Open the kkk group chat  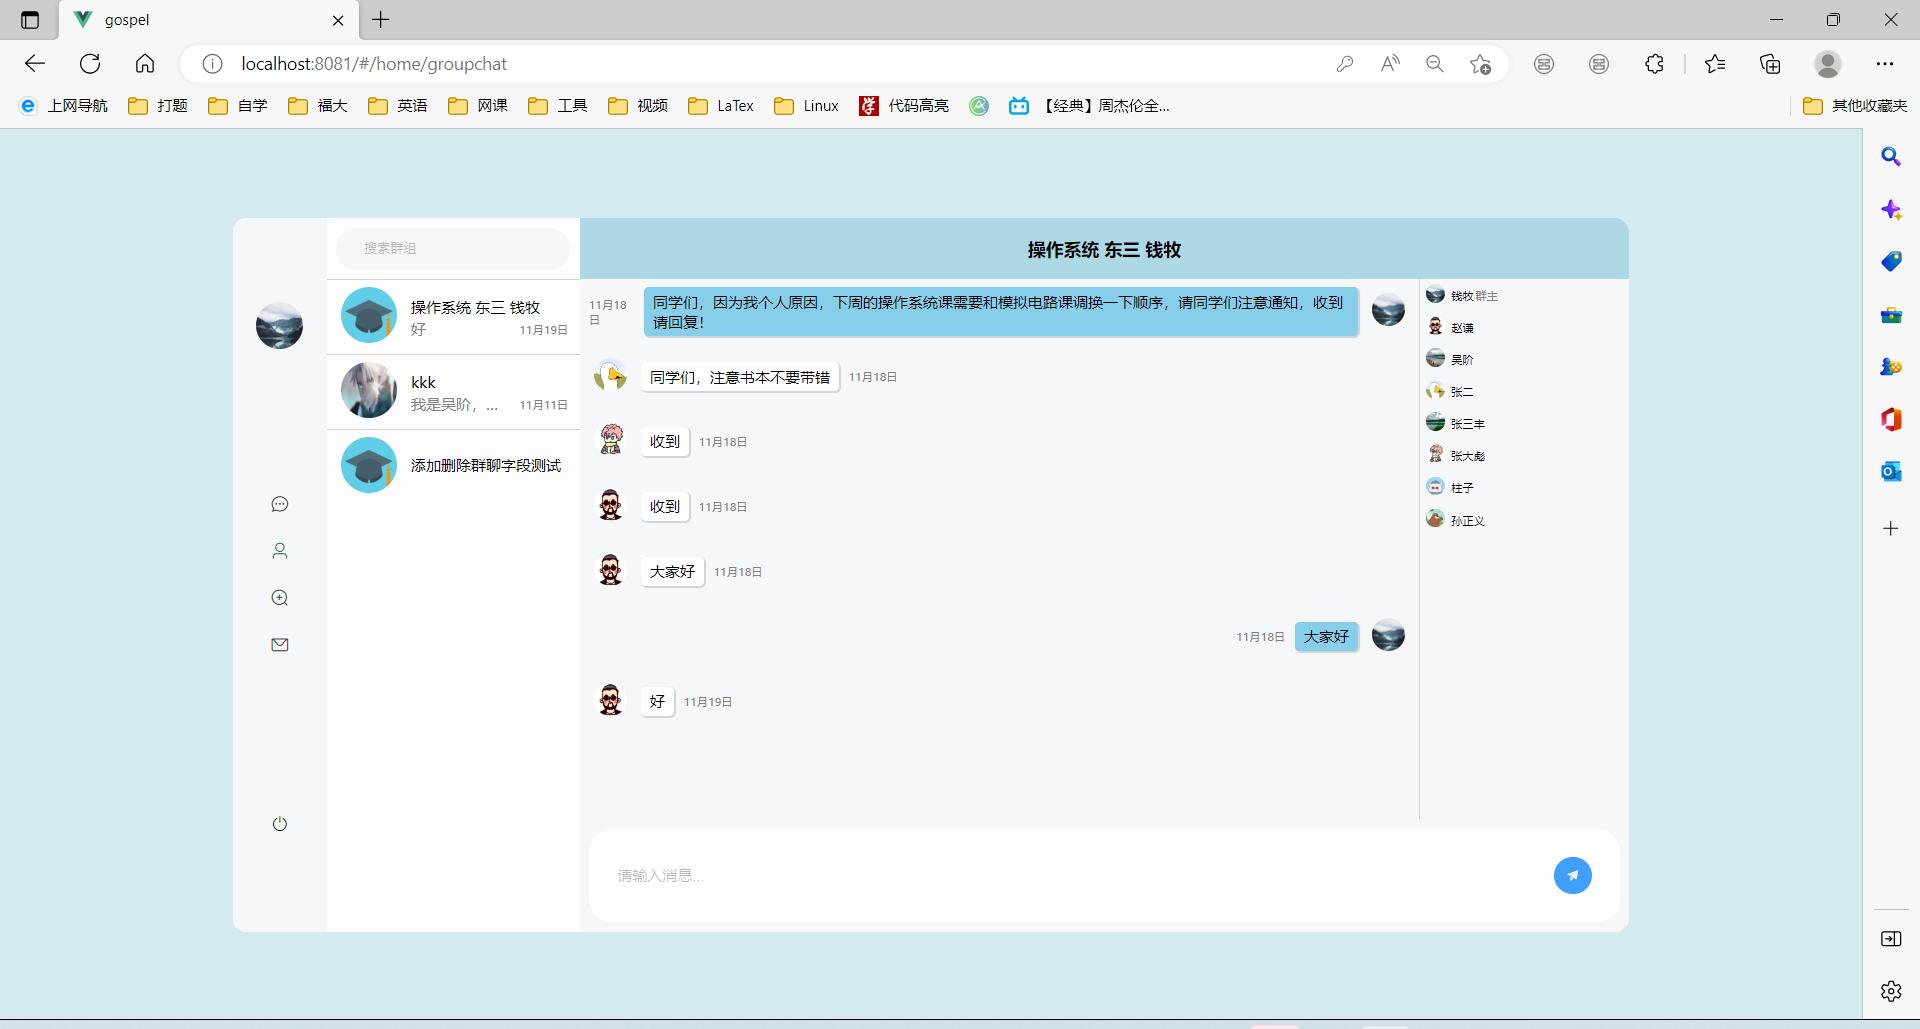click(453, 392)
